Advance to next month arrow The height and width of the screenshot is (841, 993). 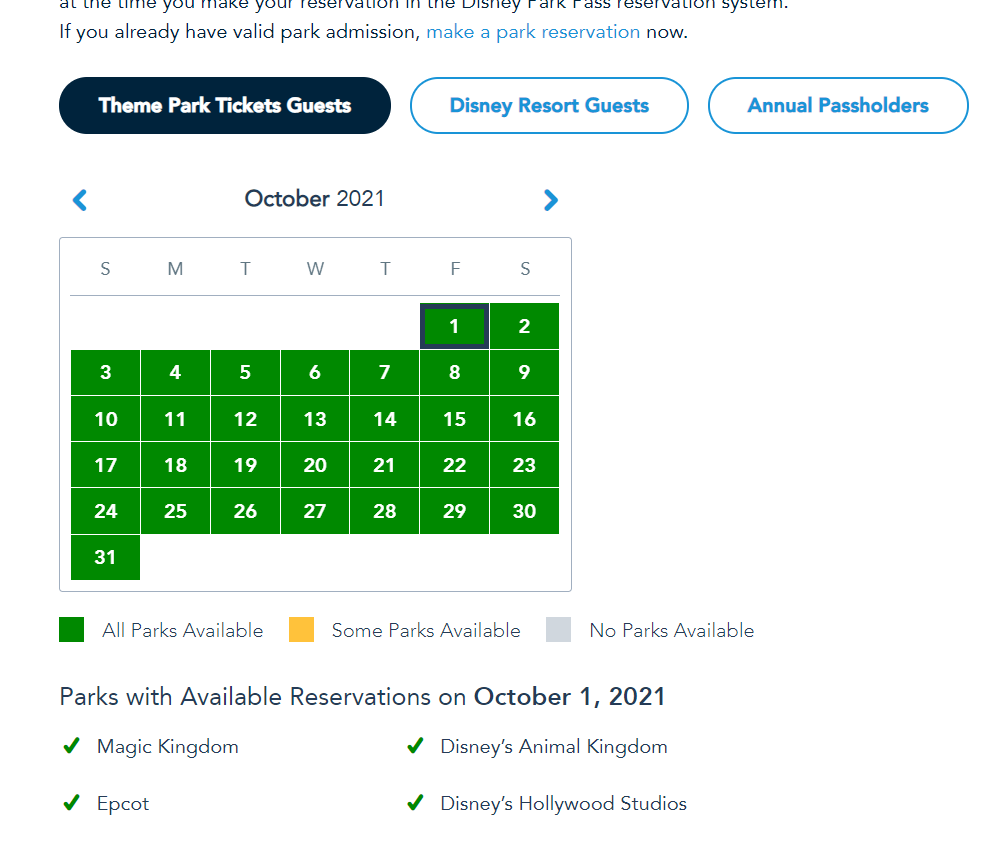click(550, 200)
